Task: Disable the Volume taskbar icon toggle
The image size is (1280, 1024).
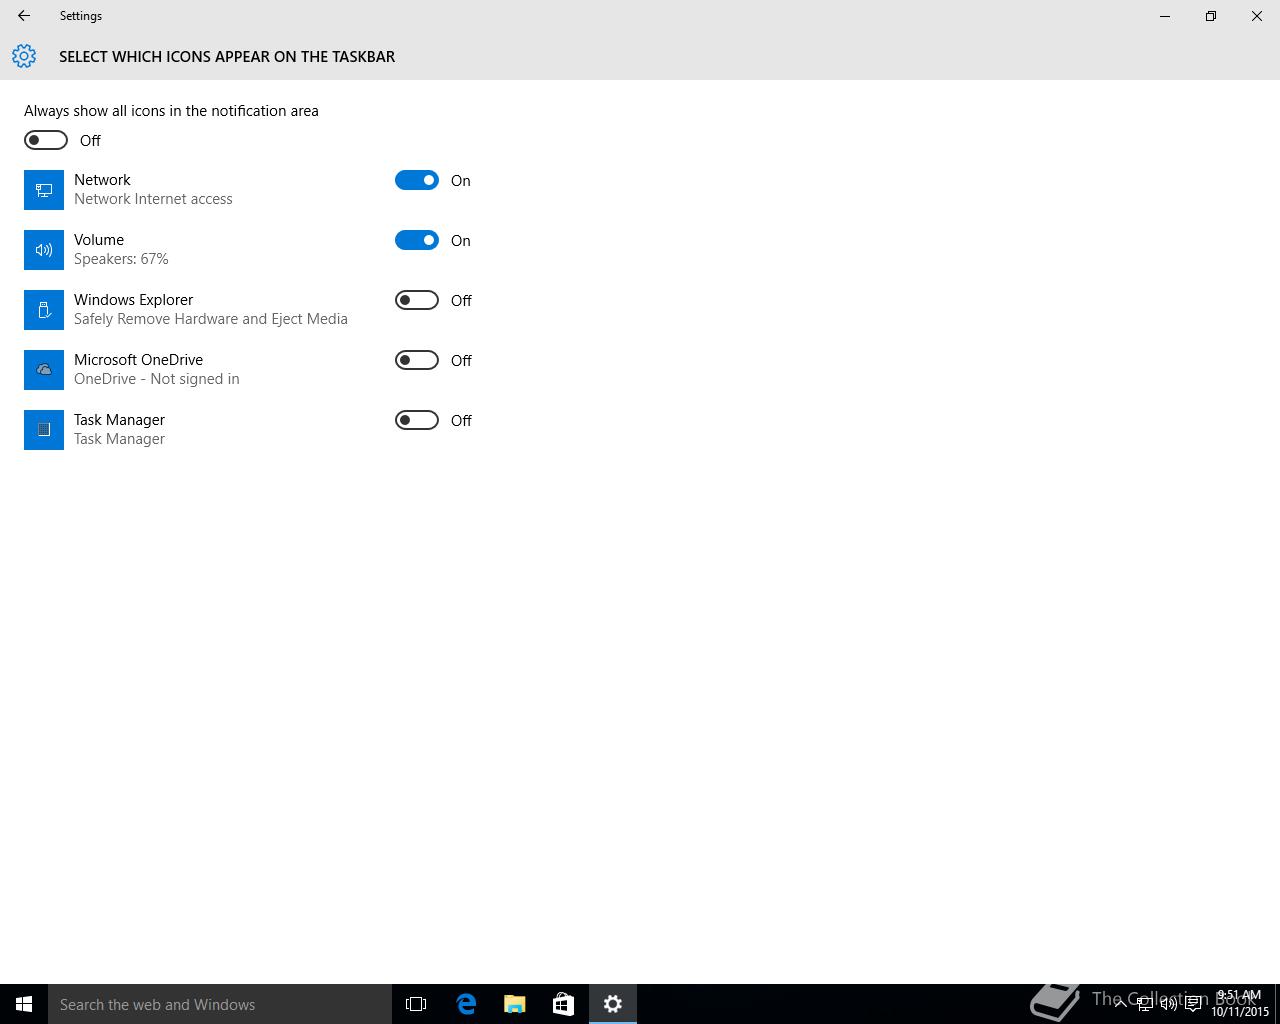Action: 417,240
